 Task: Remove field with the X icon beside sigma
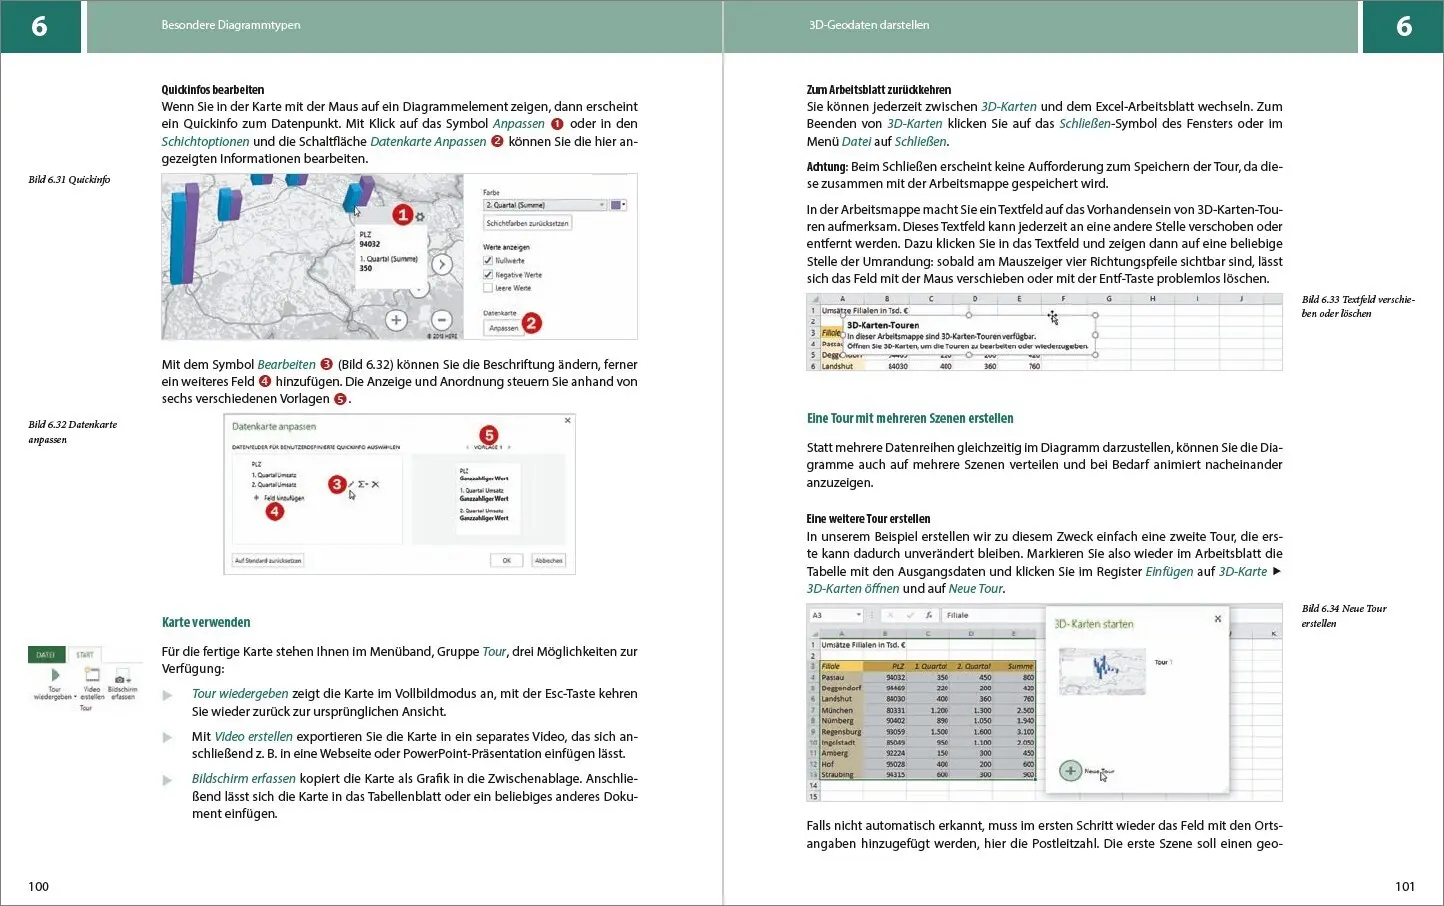tap(375, 484)
